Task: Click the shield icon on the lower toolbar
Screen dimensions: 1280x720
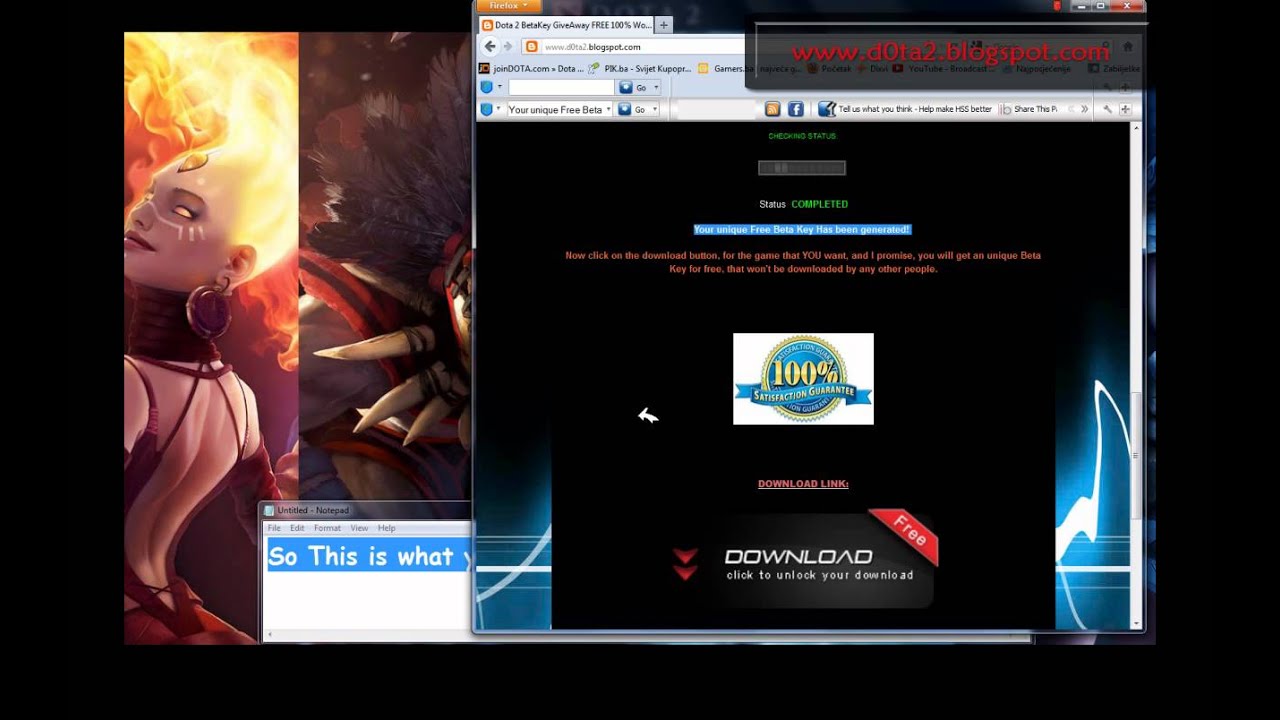Action: (x=487, y=109)
